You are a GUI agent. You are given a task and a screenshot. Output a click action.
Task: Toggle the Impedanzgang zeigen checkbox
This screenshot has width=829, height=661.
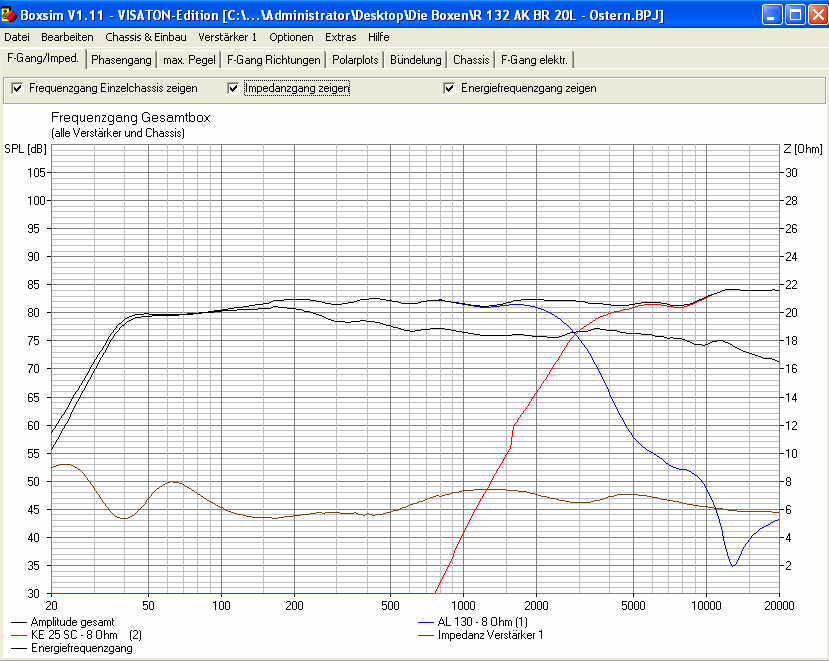click(x=234, y=88)
